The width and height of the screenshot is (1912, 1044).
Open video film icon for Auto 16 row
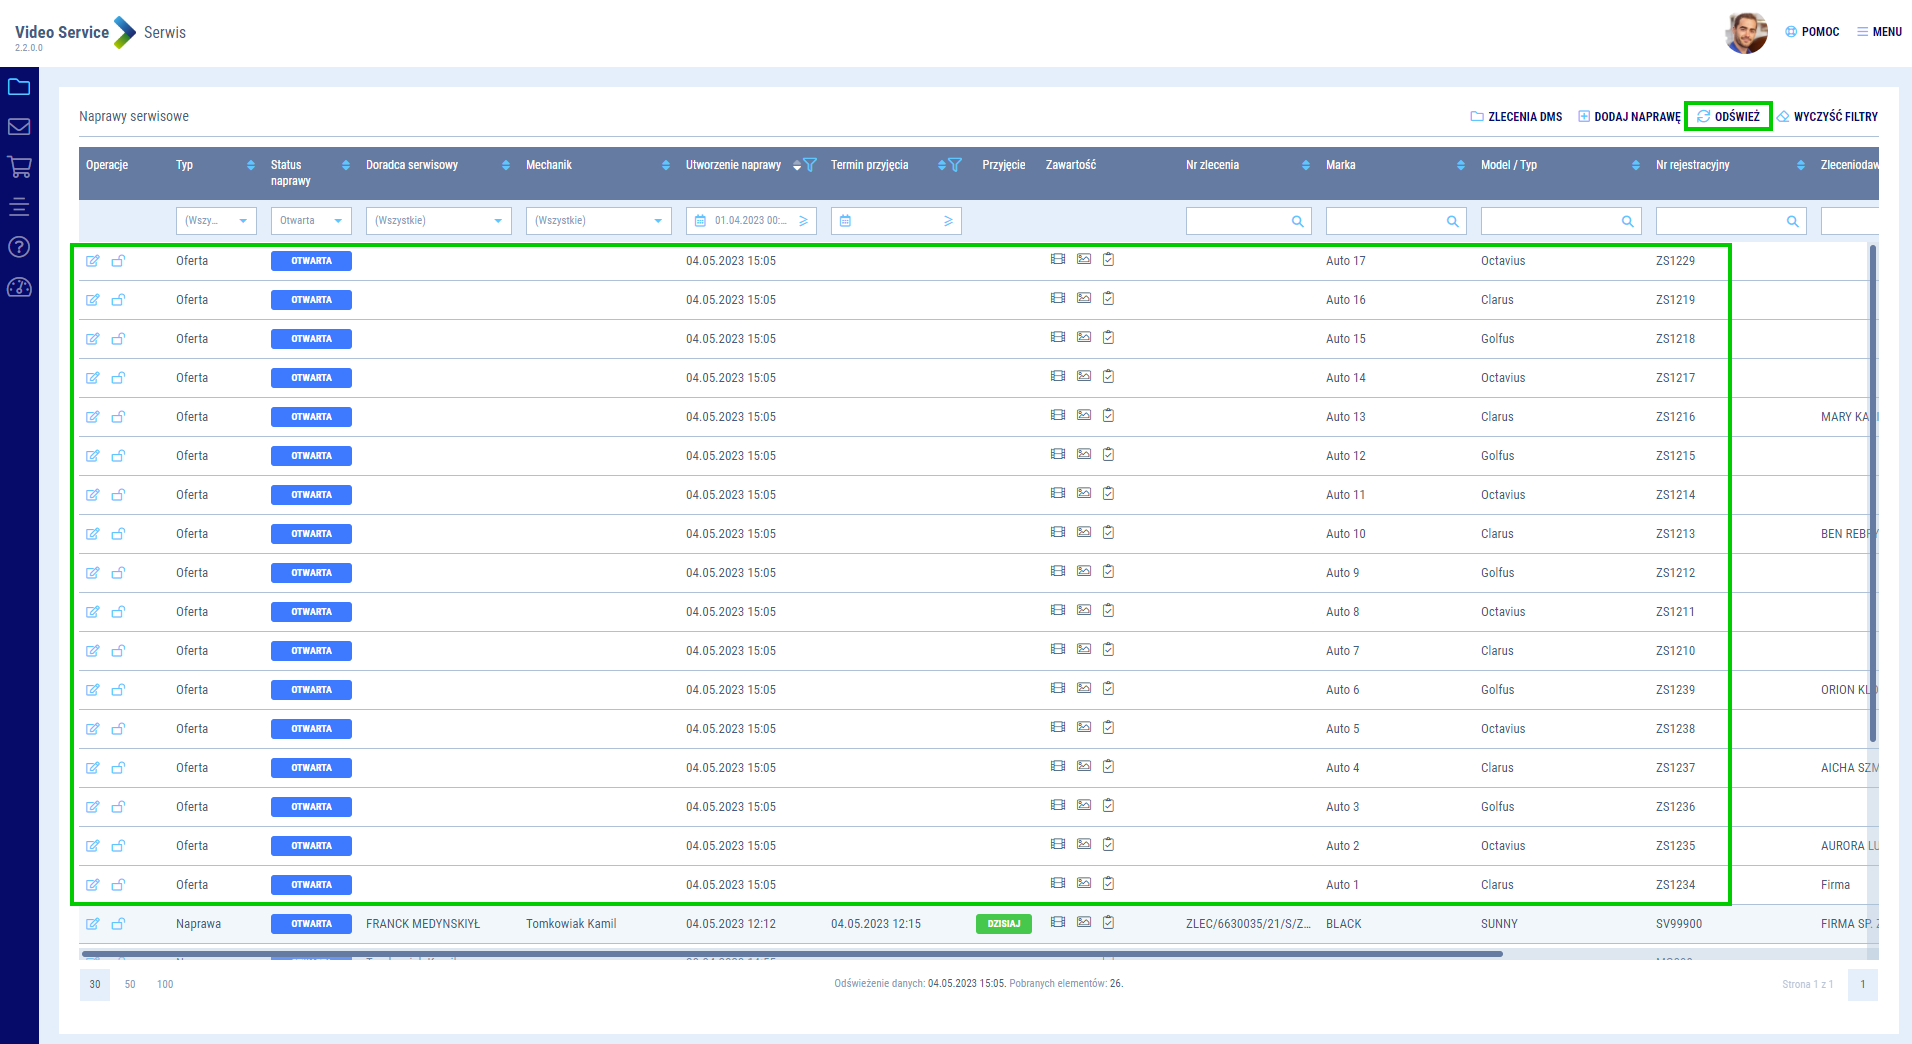coord(1058,298)
